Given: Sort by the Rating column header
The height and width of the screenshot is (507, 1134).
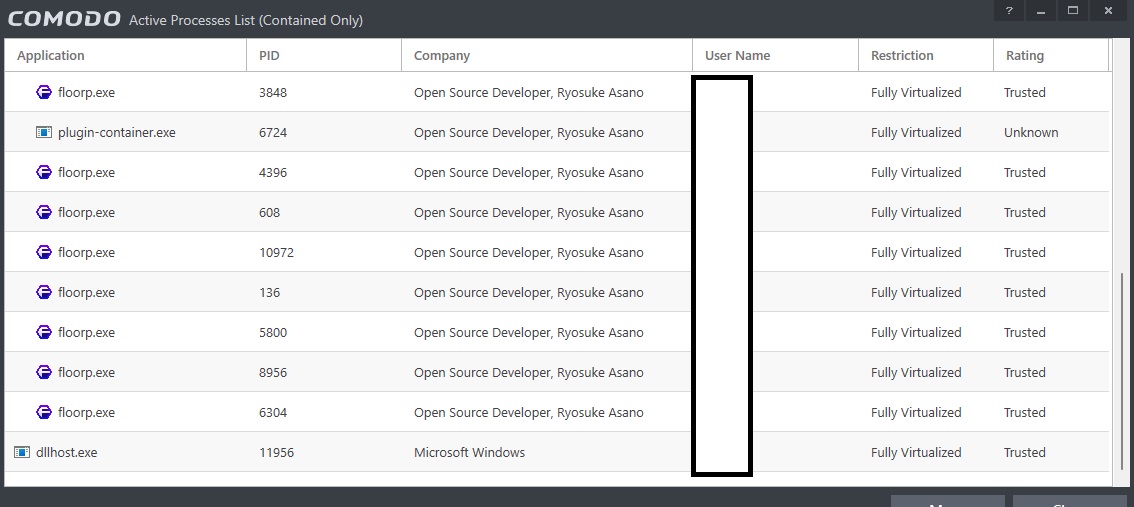Looking at the screenshot, I should [x=1024, y=56].
